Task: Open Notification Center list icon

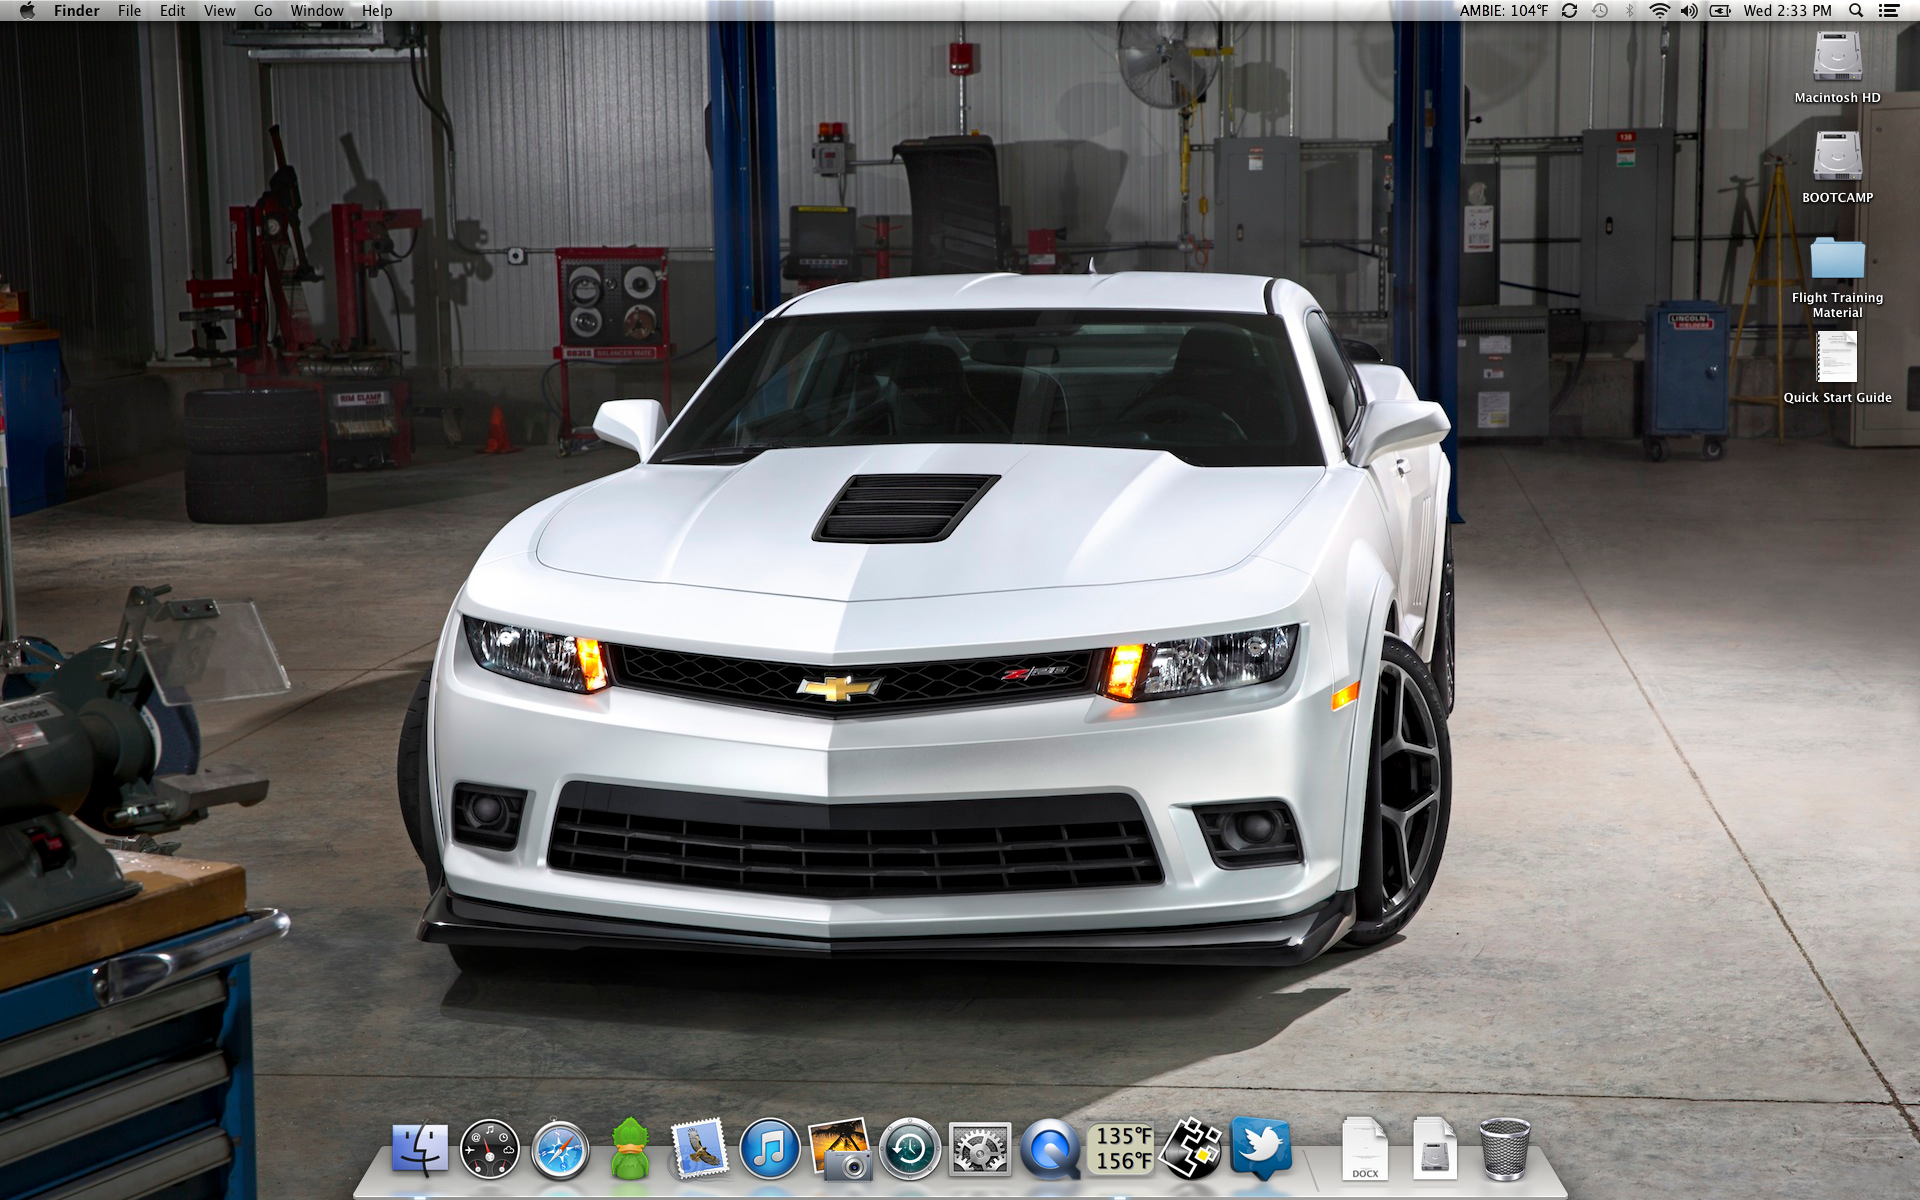Action: coord(1889,11)
